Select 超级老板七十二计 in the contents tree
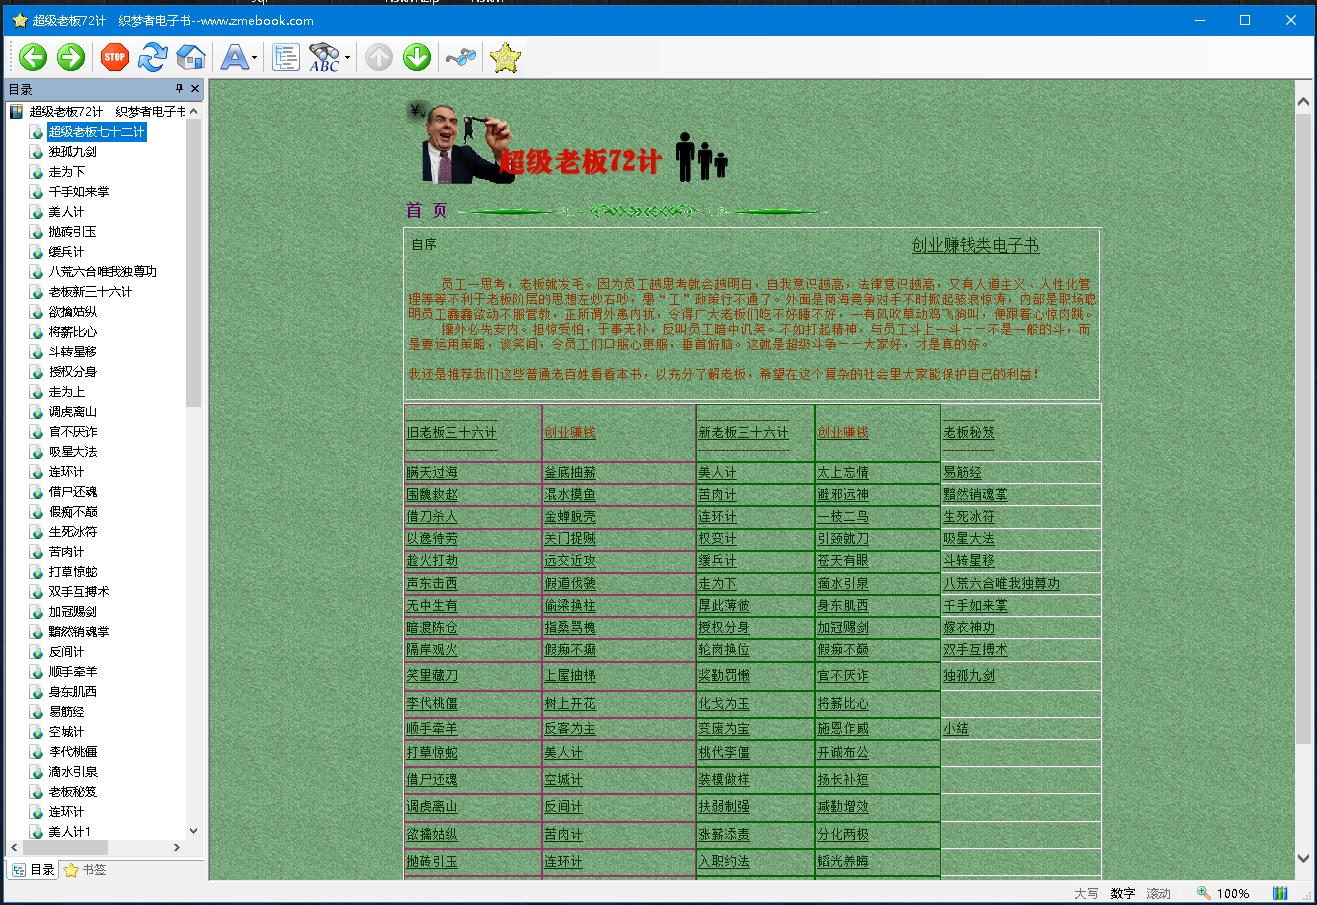The image size is (1317, 905). coord(97,131)
